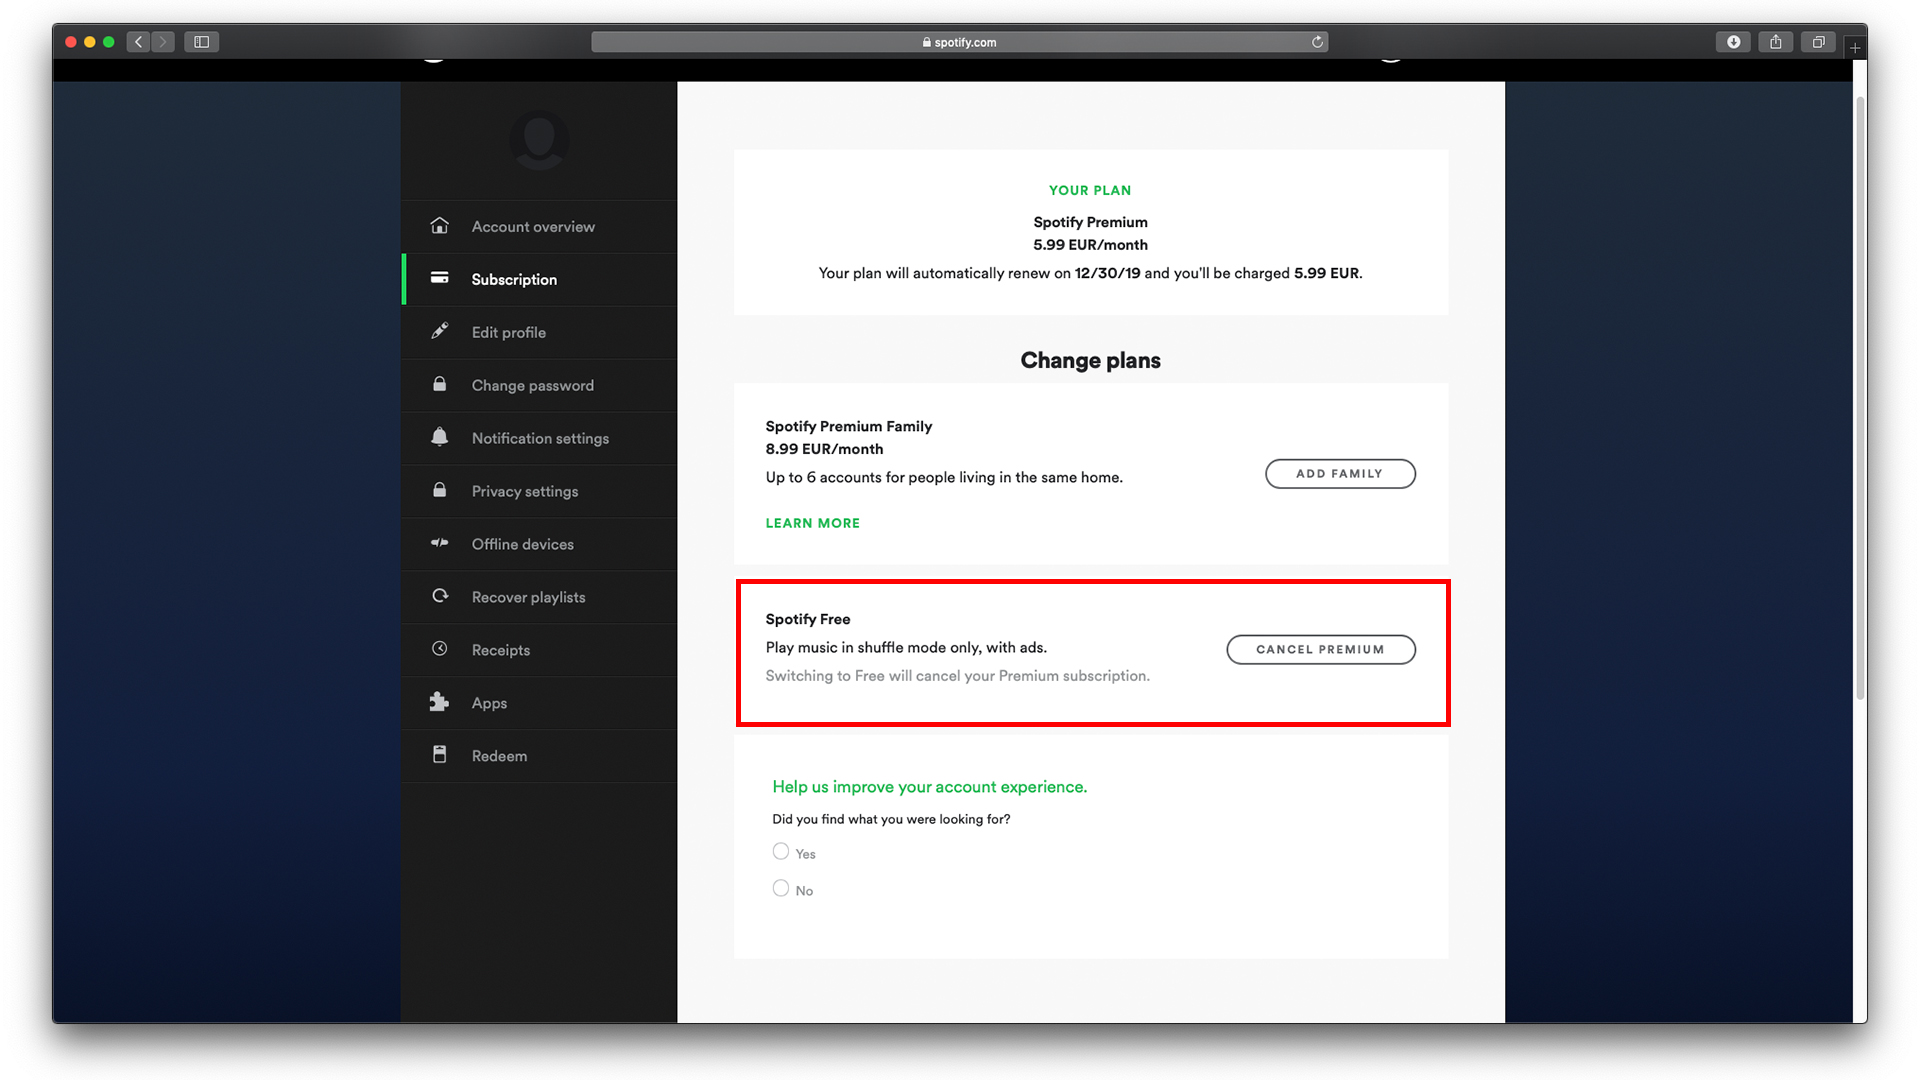Click the renewal date '12/30/19' text
The height and width of the screenshot is (1080, 1920).
click(1107, 273)
